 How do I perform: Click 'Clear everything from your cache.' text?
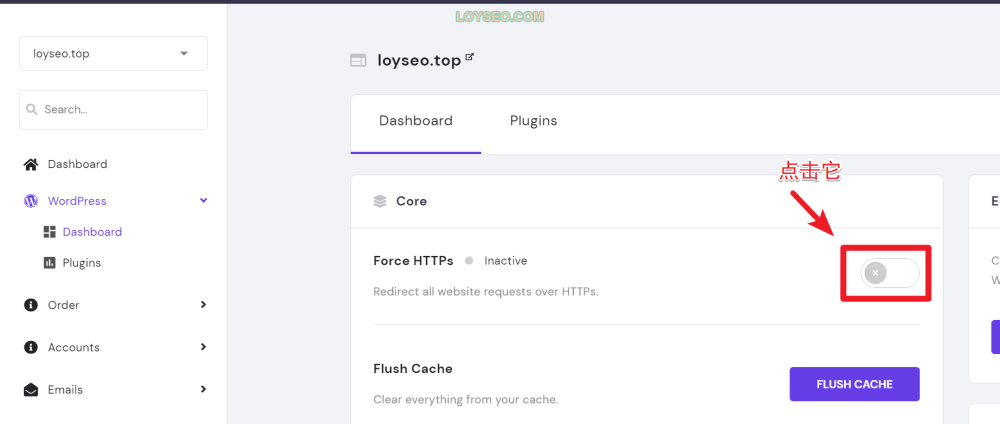[466, 400]
